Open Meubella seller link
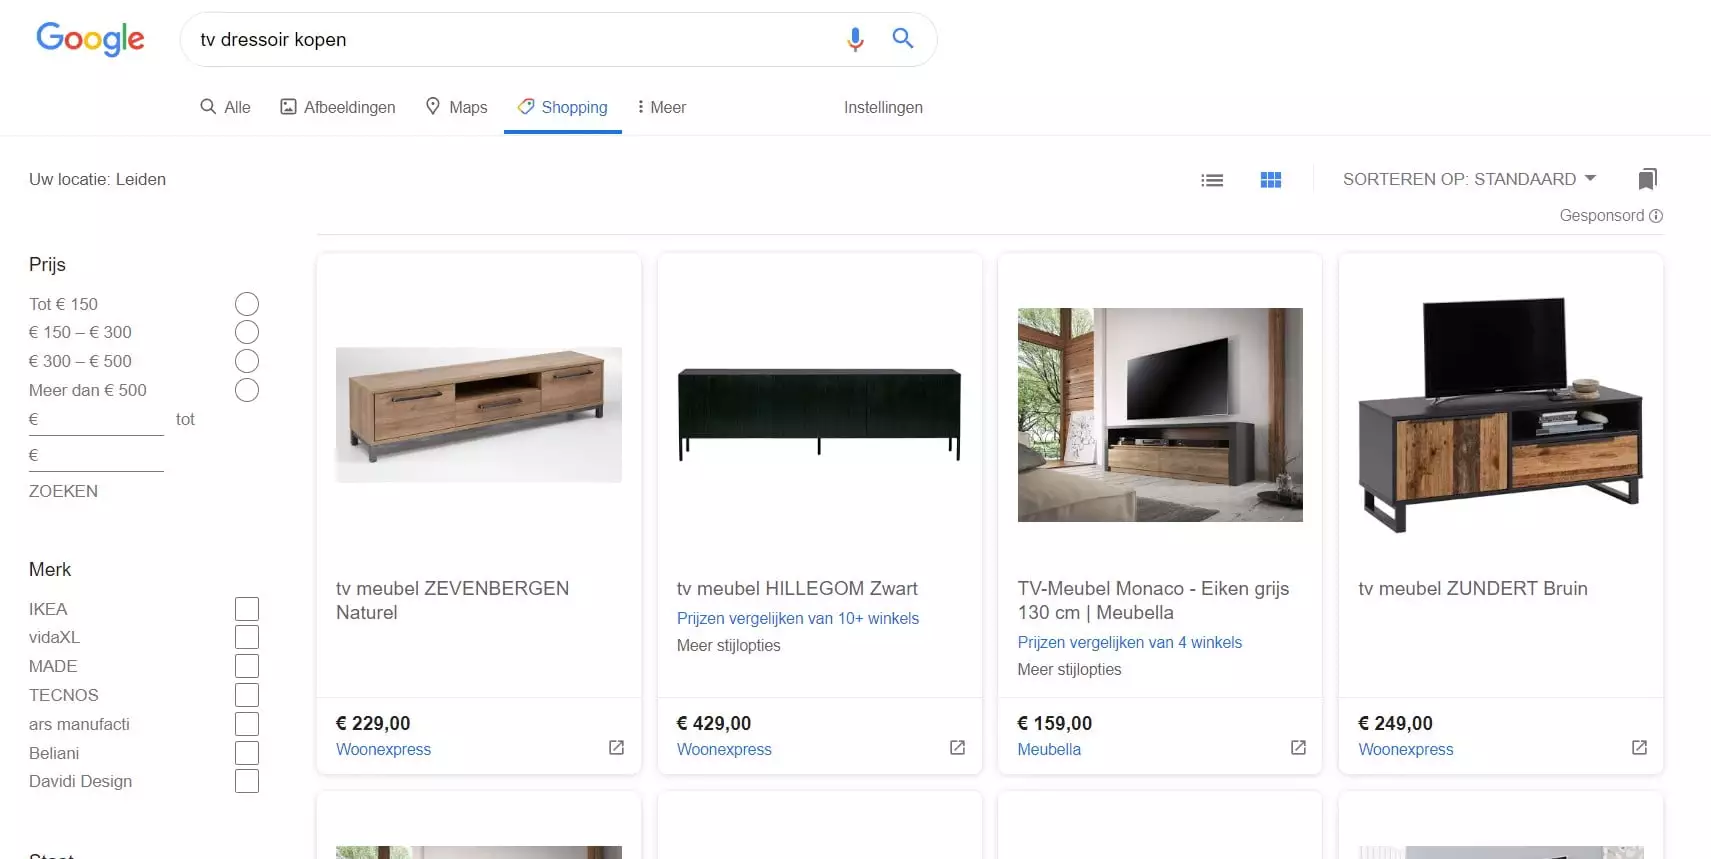 coord(1049,749)
